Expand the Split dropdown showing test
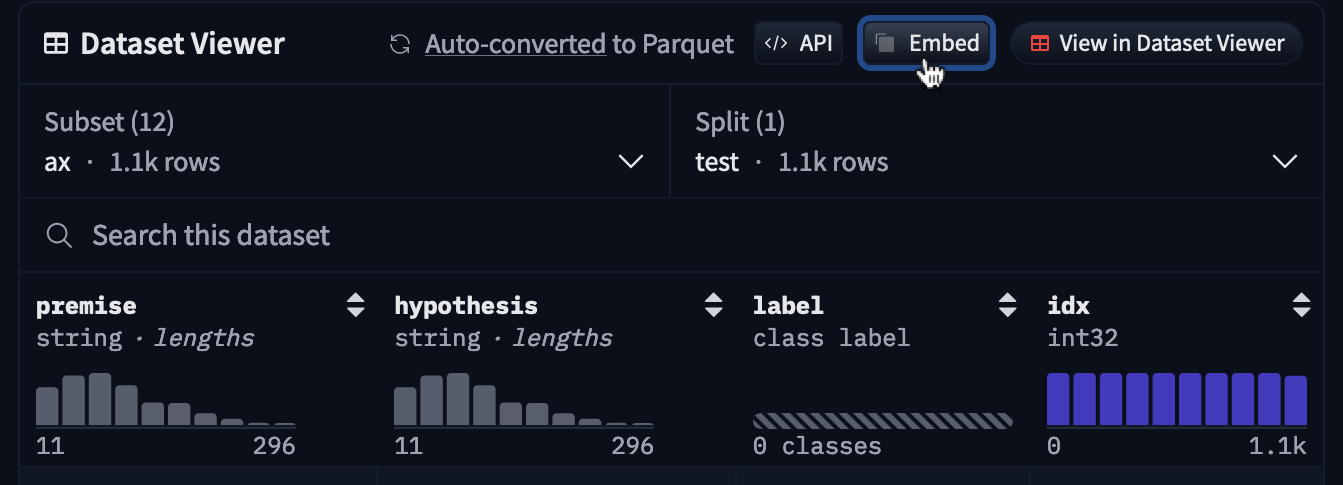Image resolution: width=1343 pixels, height=485 pixels. pos(995,142)
